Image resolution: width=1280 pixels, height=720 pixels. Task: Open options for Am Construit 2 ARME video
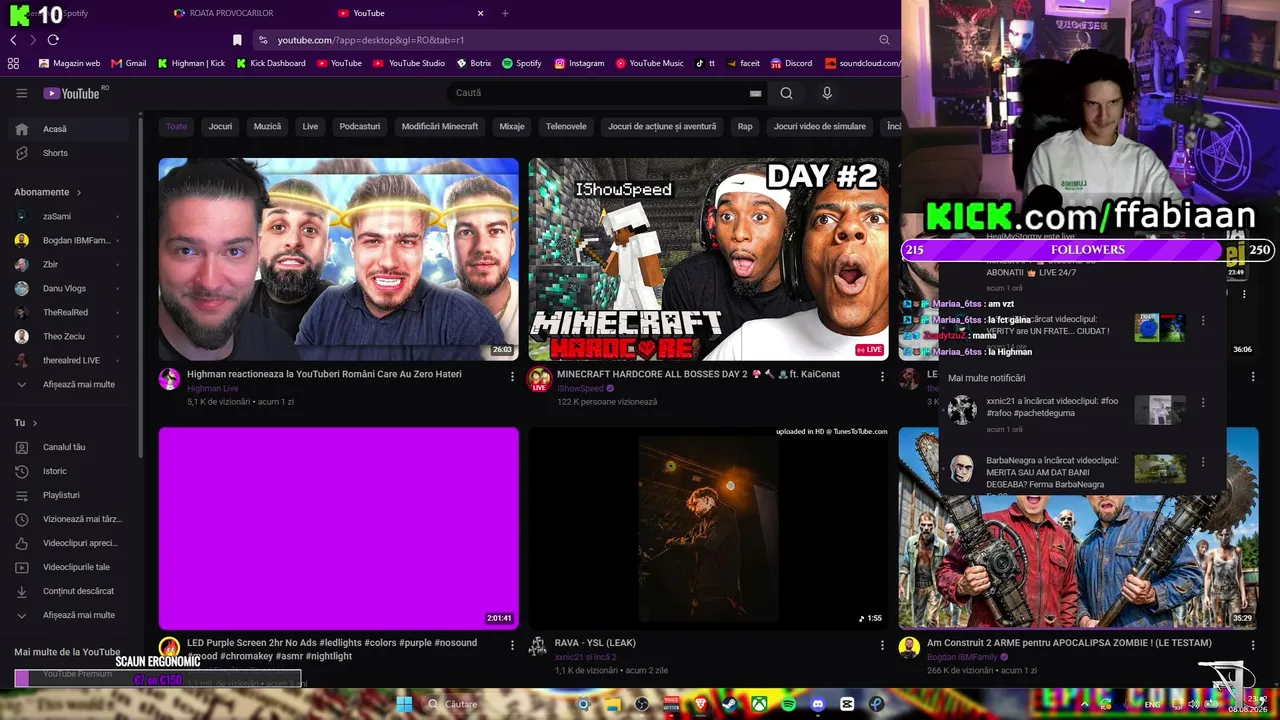click(x=1252, y=646)
